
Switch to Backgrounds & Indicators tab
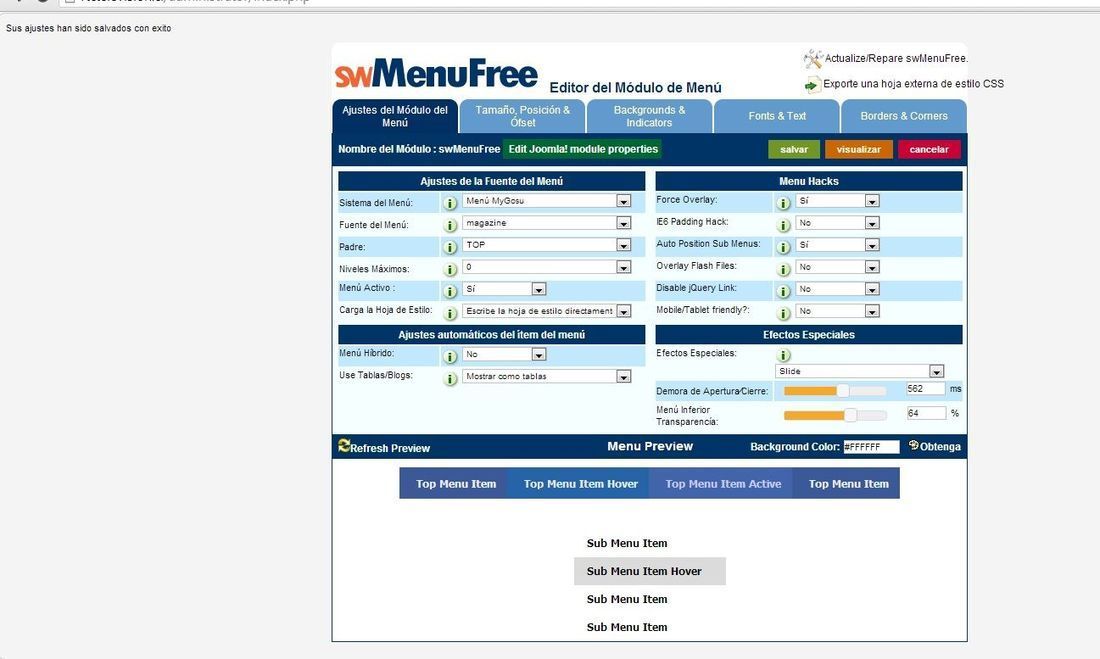(x=650, y=117)
